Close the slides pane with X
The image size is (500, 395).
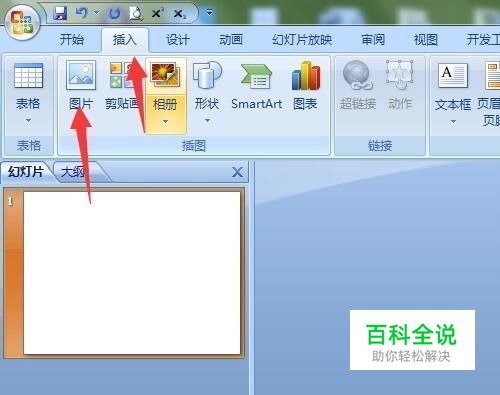coord(237,172)
